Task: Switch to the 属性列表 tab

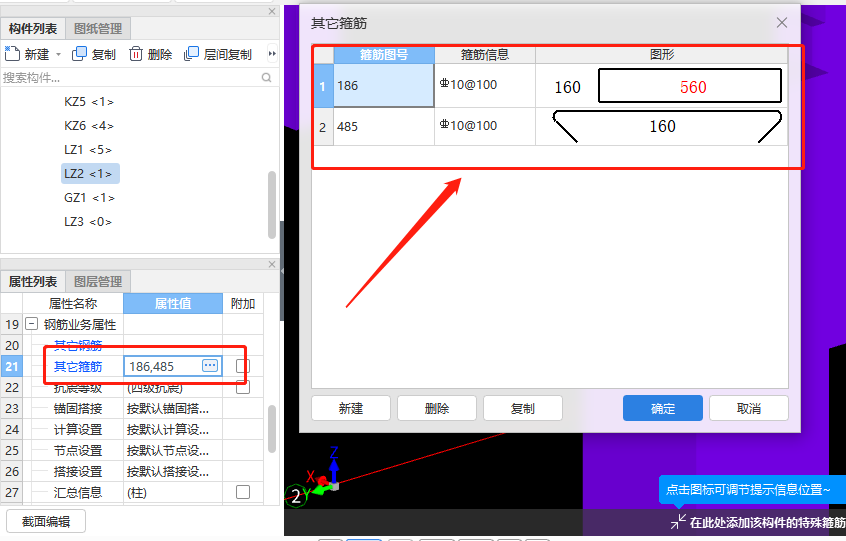Action: click(33, 282)
